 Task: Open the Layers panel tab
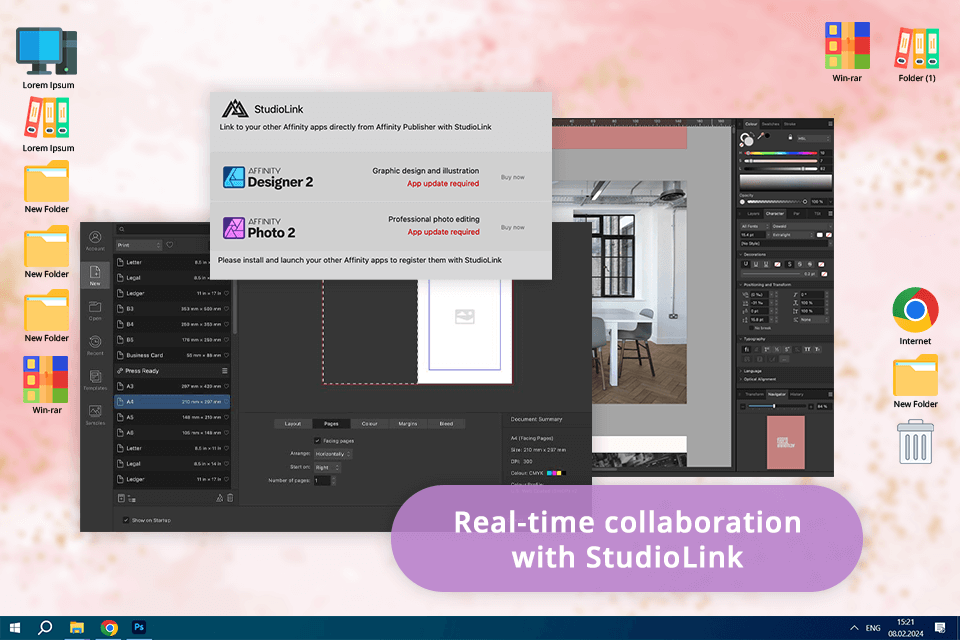[753, 214]
